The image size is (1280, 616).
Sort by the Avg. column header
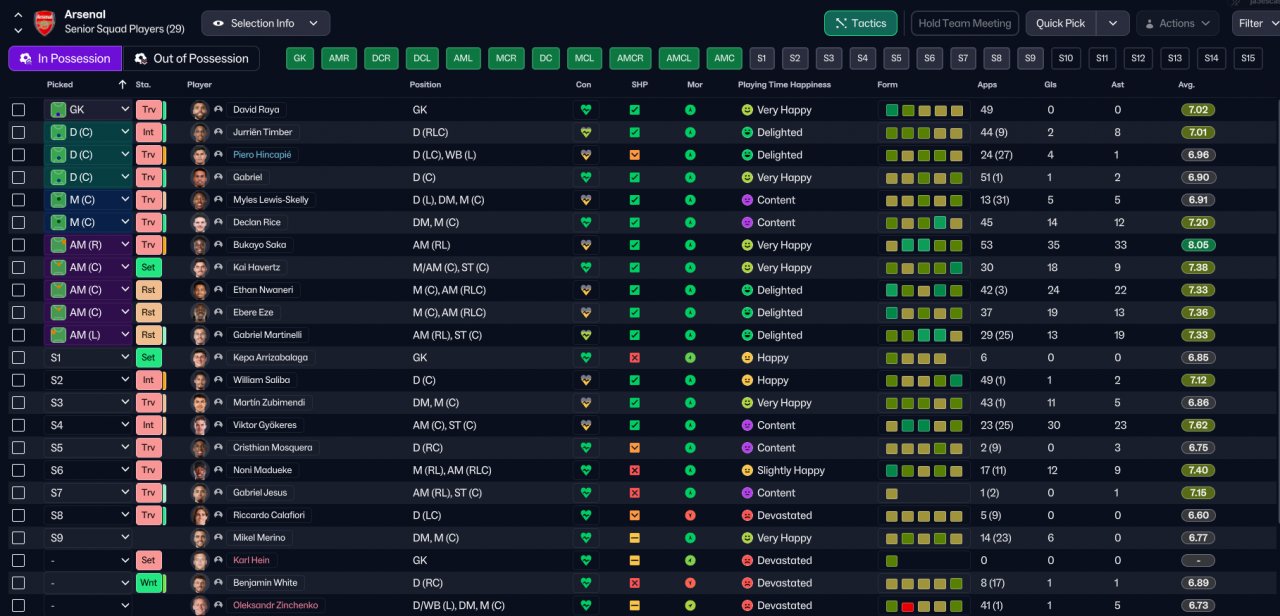coord(1187,84)
